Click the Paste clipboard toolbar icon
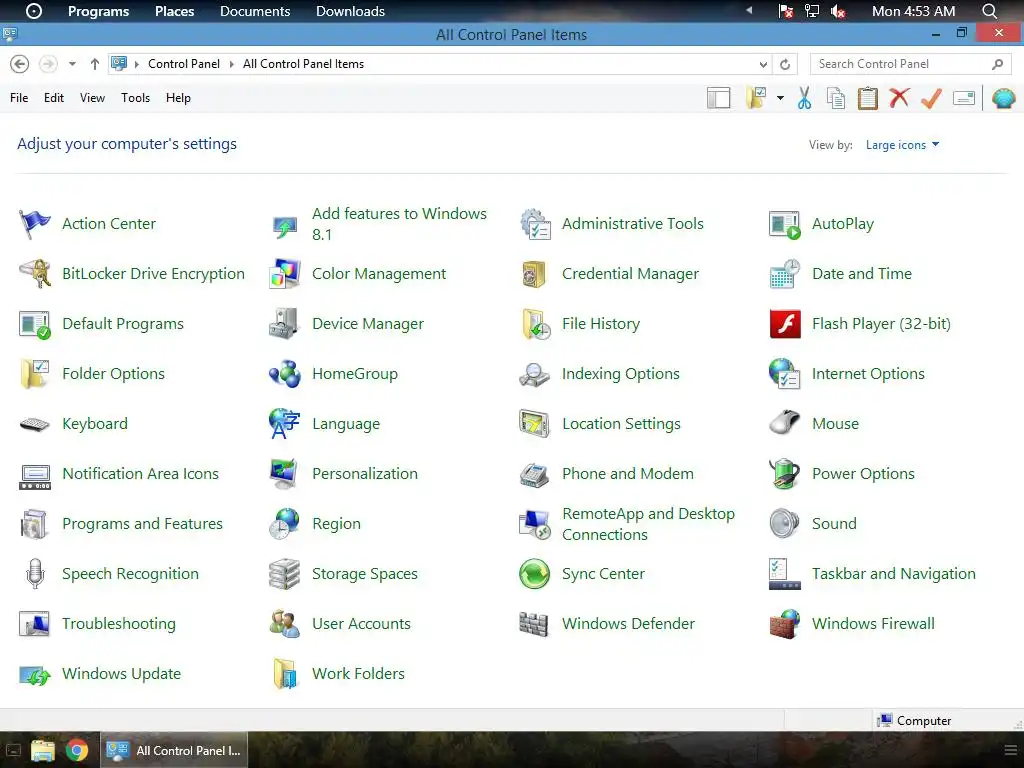This screenshot has height=768, width=1024. point(867,98)
